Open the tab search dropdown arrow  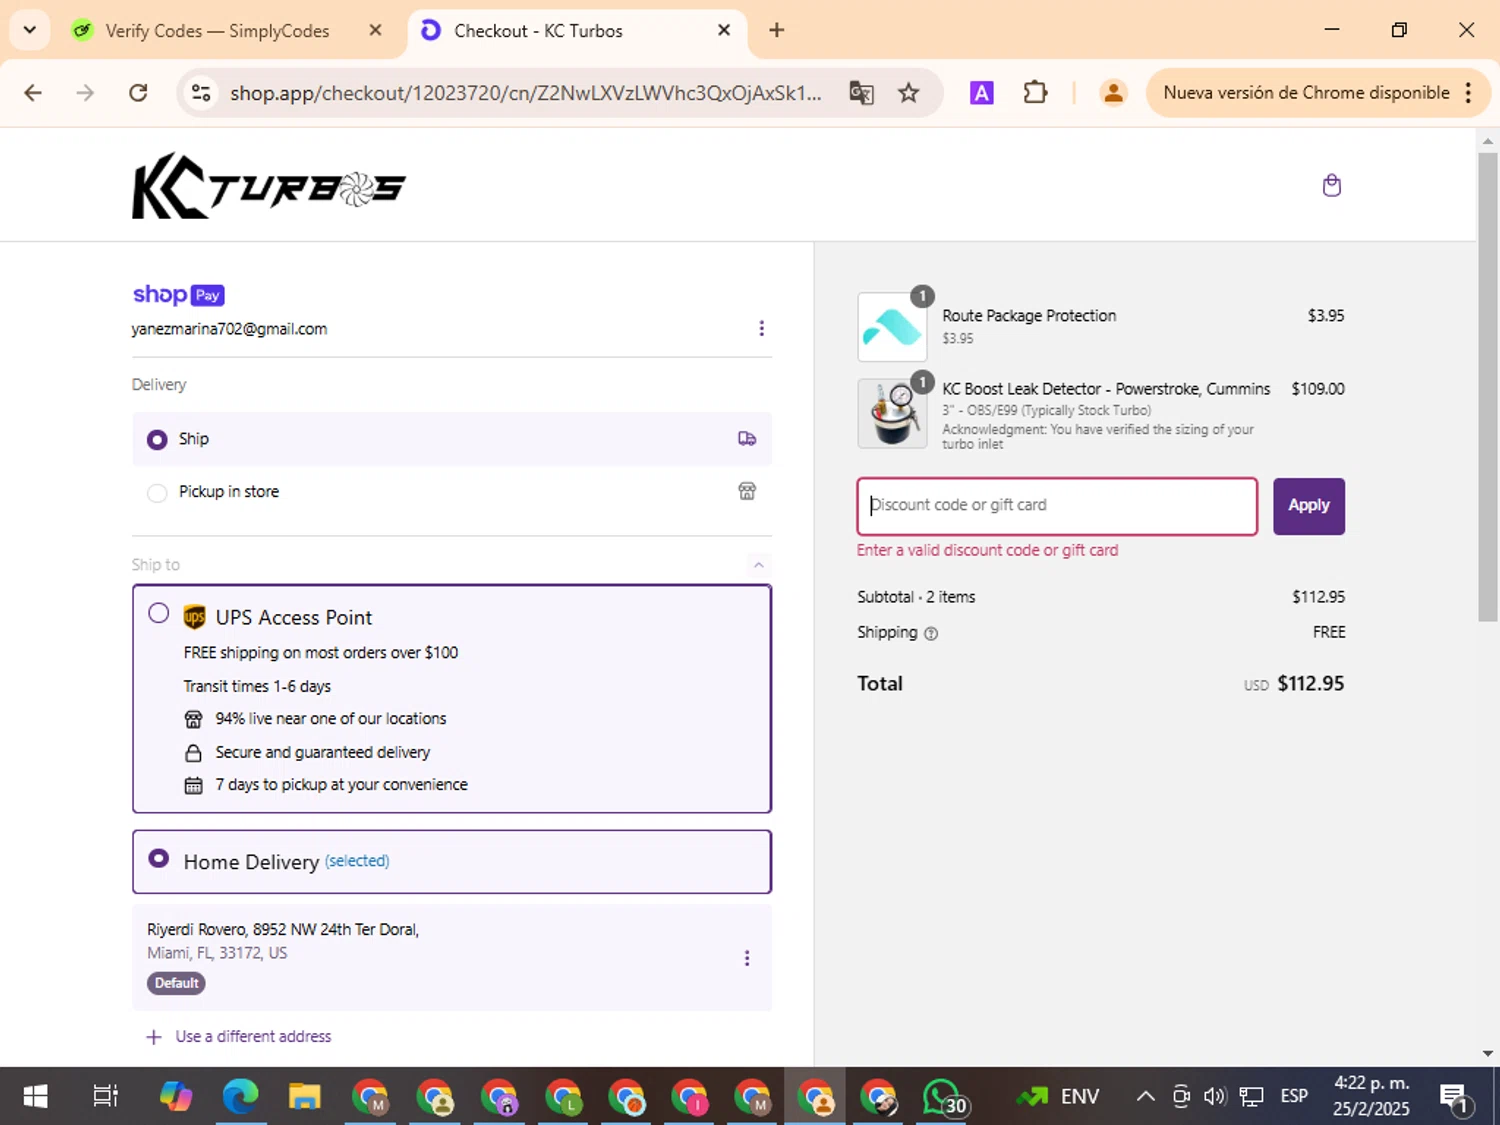point(30,30)
